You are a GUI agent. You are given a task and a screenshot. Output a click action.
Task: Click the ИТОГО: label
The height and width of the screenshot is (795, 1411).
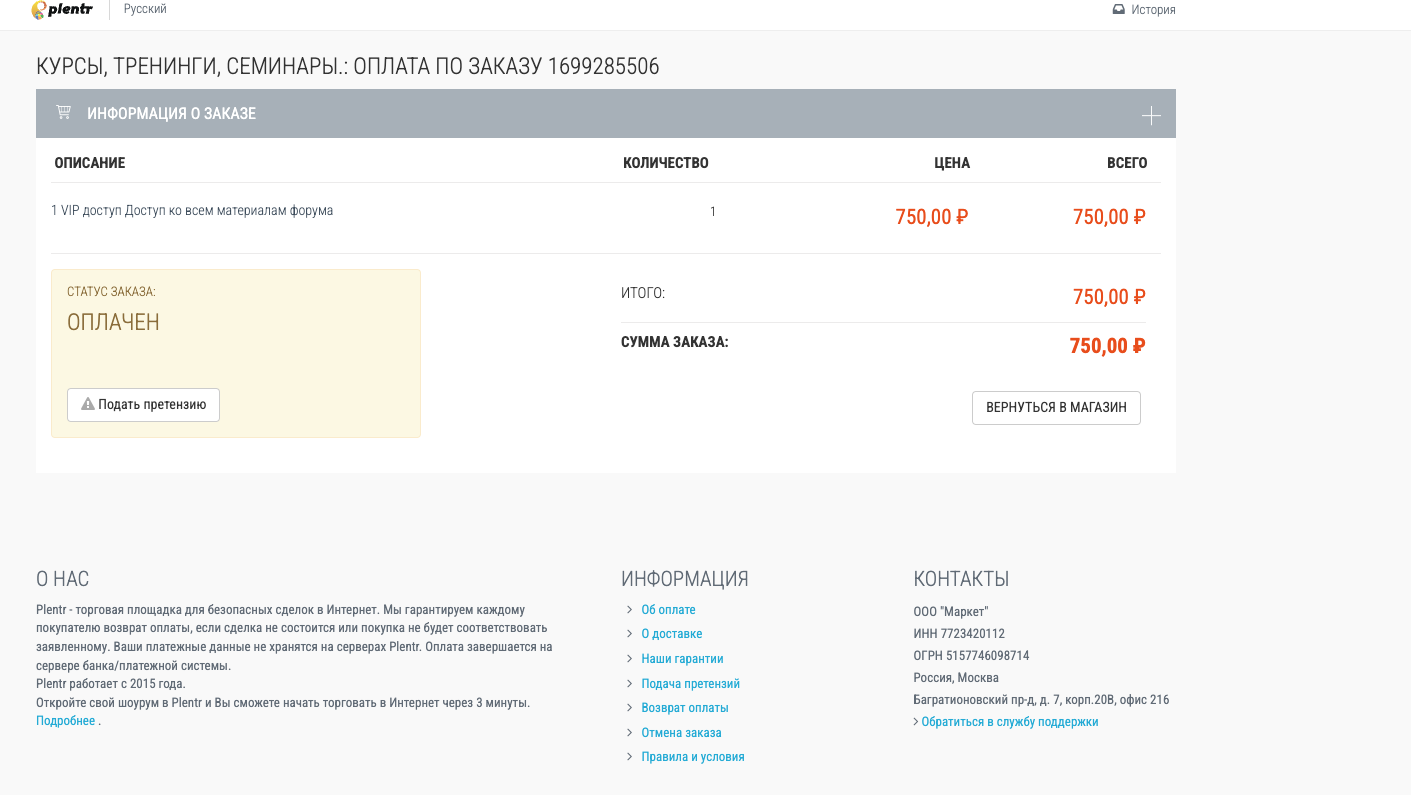click(x=643, y=294)
